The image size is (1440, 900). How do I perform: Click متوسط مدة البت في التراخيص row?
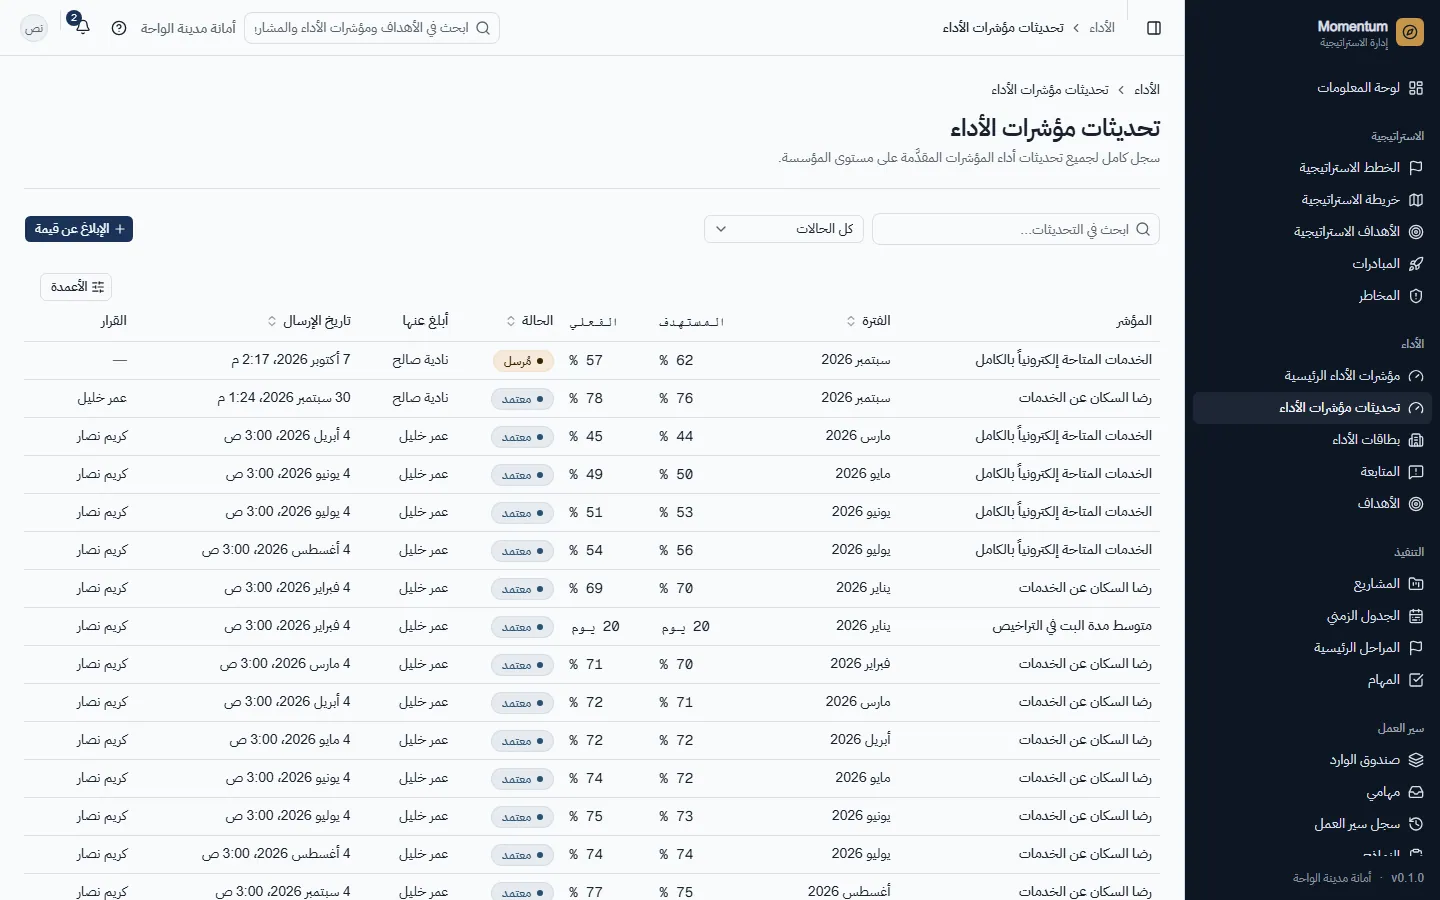(592, 627)
